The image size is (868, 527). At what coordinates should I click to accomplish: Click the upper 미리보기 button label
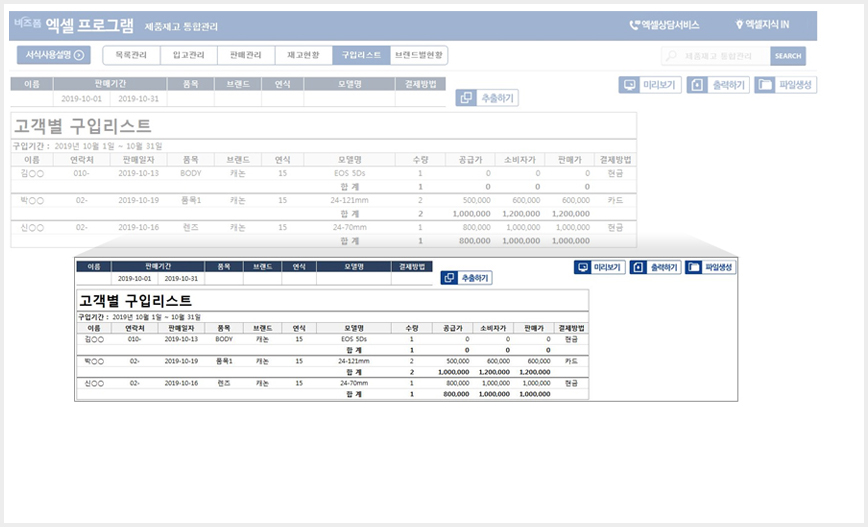point(659,85)
